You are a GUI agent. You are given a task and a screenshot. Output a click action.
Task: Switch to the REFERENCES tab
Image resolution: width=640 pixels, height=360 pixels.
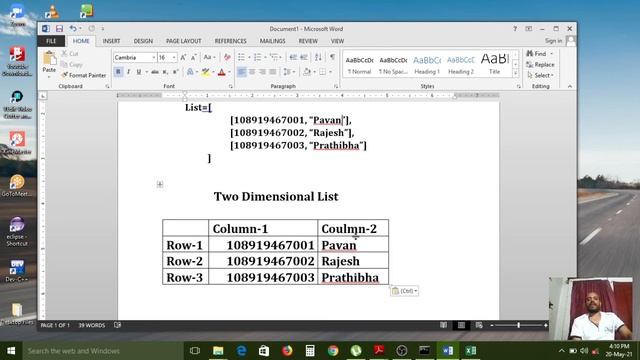coord(231,41)
